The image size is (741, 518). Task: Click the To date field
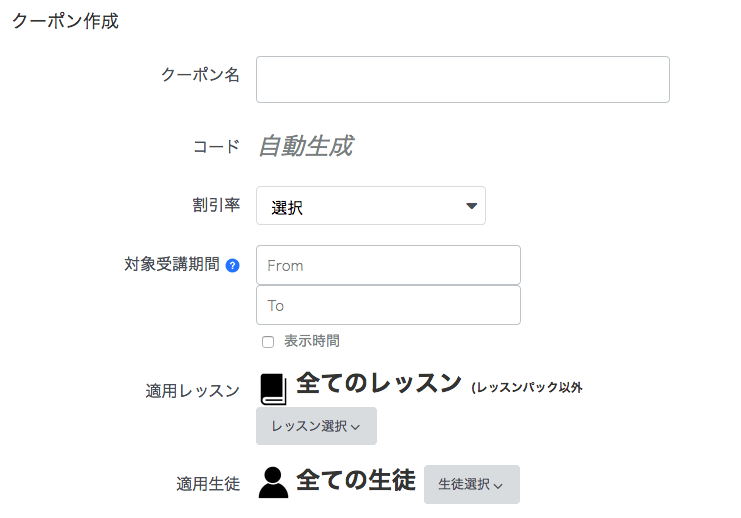[388, 305]
